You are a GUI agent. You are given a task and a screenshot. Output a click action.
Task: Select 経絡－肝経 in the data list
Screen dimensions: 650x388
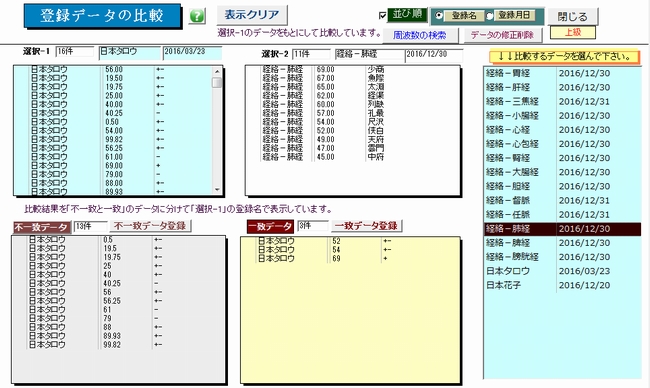tap(563, 87)
